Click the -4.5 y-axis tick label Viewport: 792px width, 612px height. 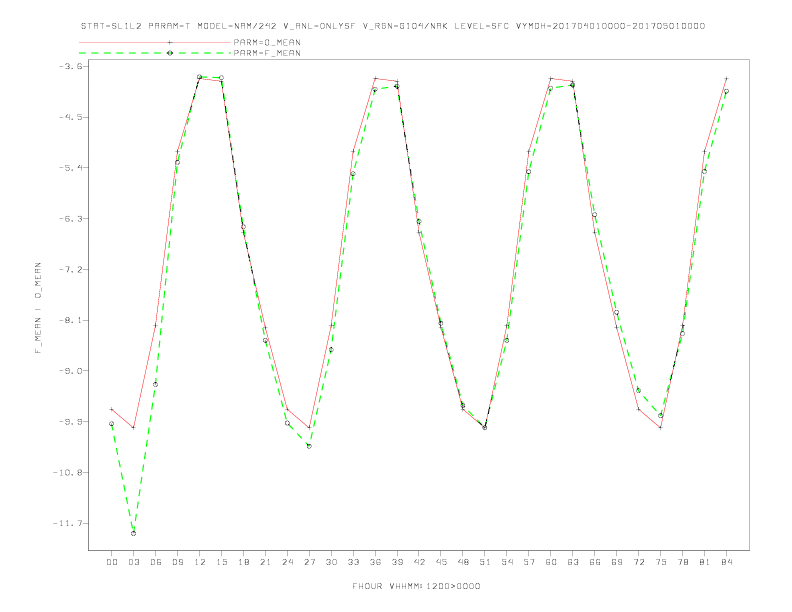point(73,117)
